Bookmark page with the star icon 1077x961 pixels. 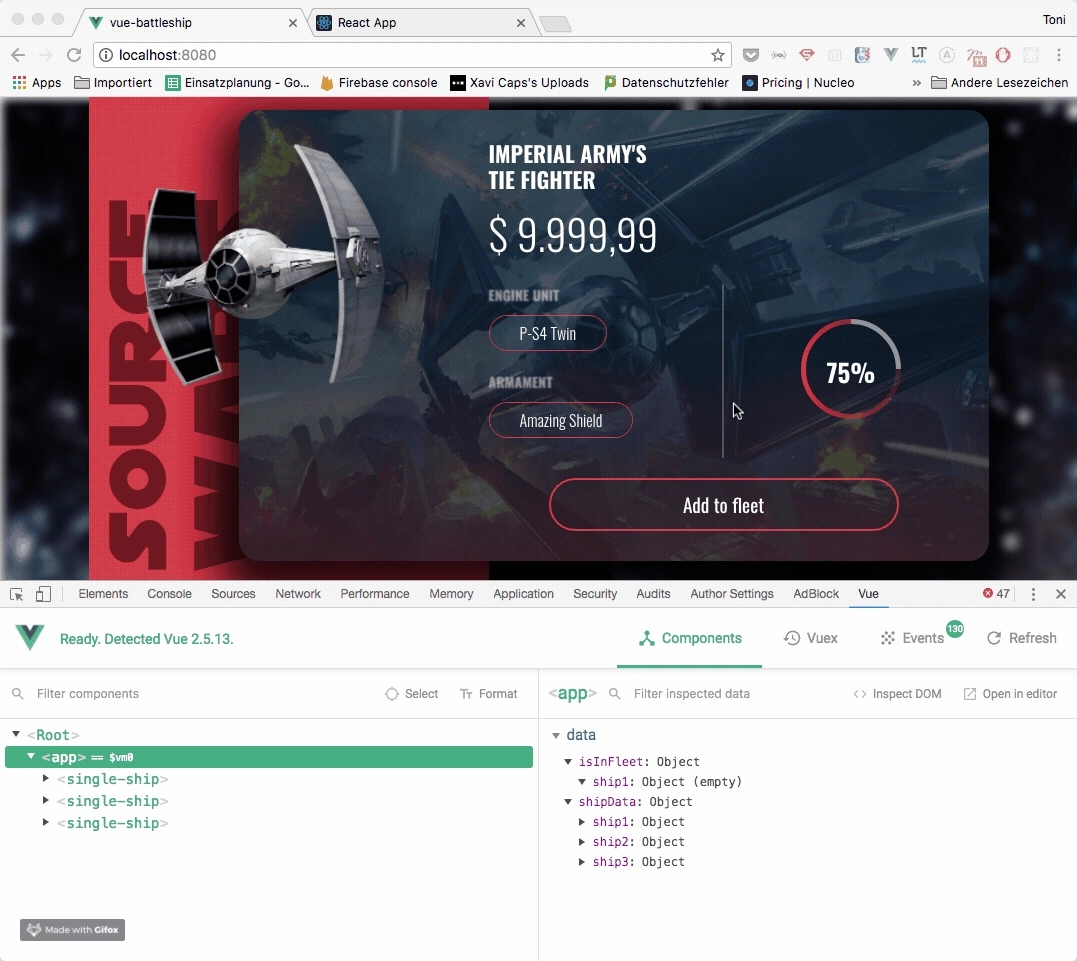point(717,55)
